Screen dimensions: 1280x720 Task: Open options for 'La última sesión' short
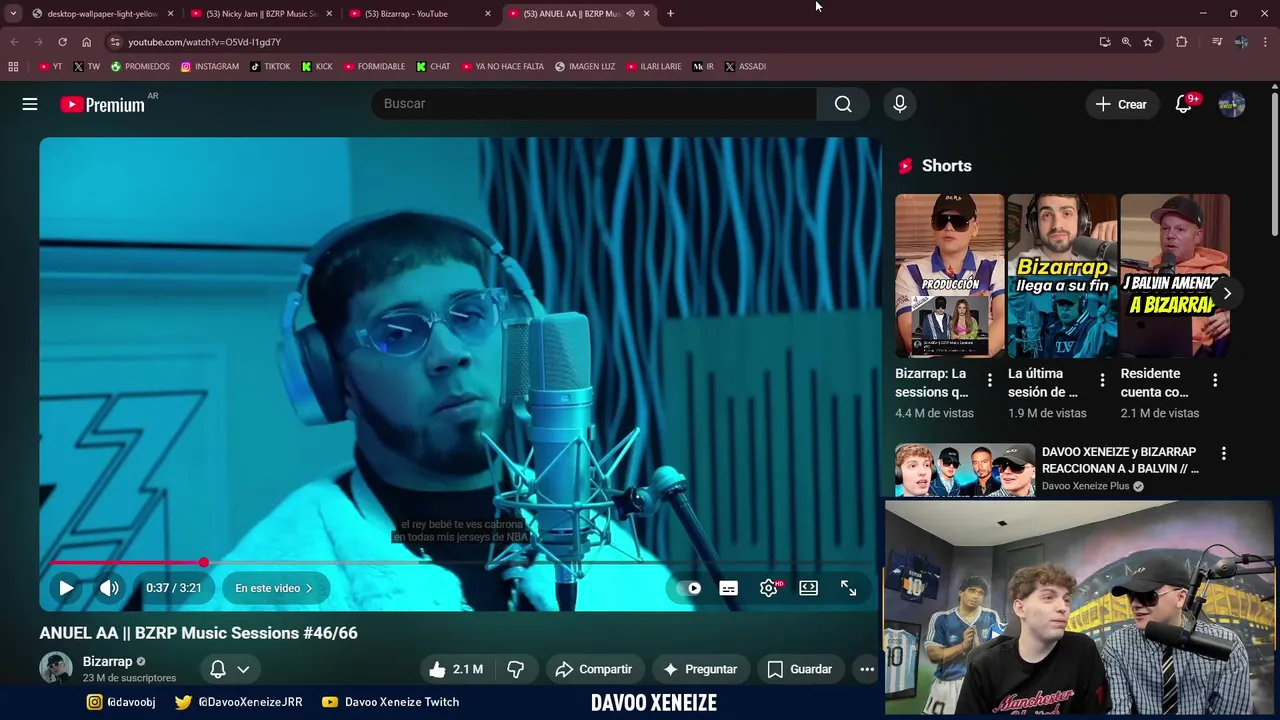pyautogui.click(x=1102, y=380)
